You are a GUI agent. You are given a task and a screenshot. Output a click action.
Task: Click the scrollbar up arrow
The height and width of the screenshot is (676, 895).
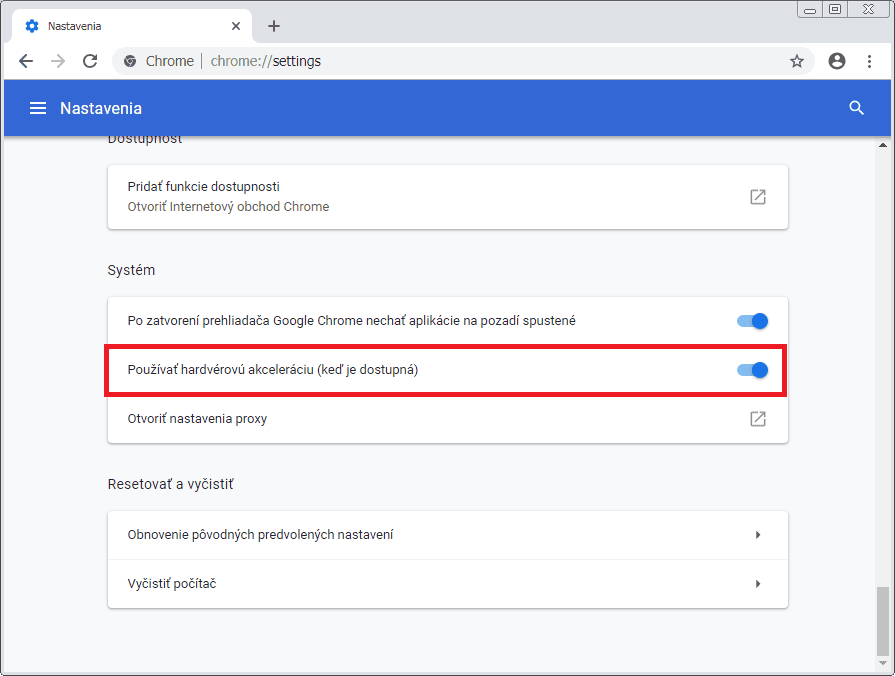(882, 145)
